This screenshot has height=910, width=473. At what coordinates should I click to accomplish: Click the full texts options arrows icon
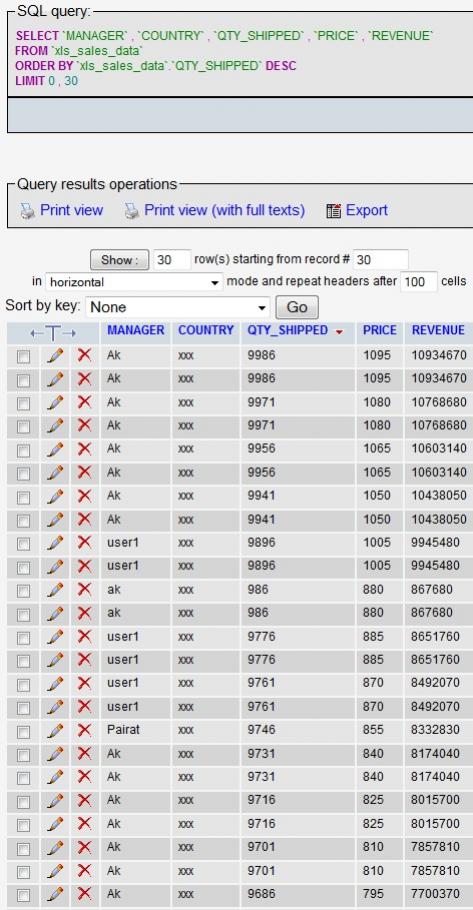click(53, 333)
